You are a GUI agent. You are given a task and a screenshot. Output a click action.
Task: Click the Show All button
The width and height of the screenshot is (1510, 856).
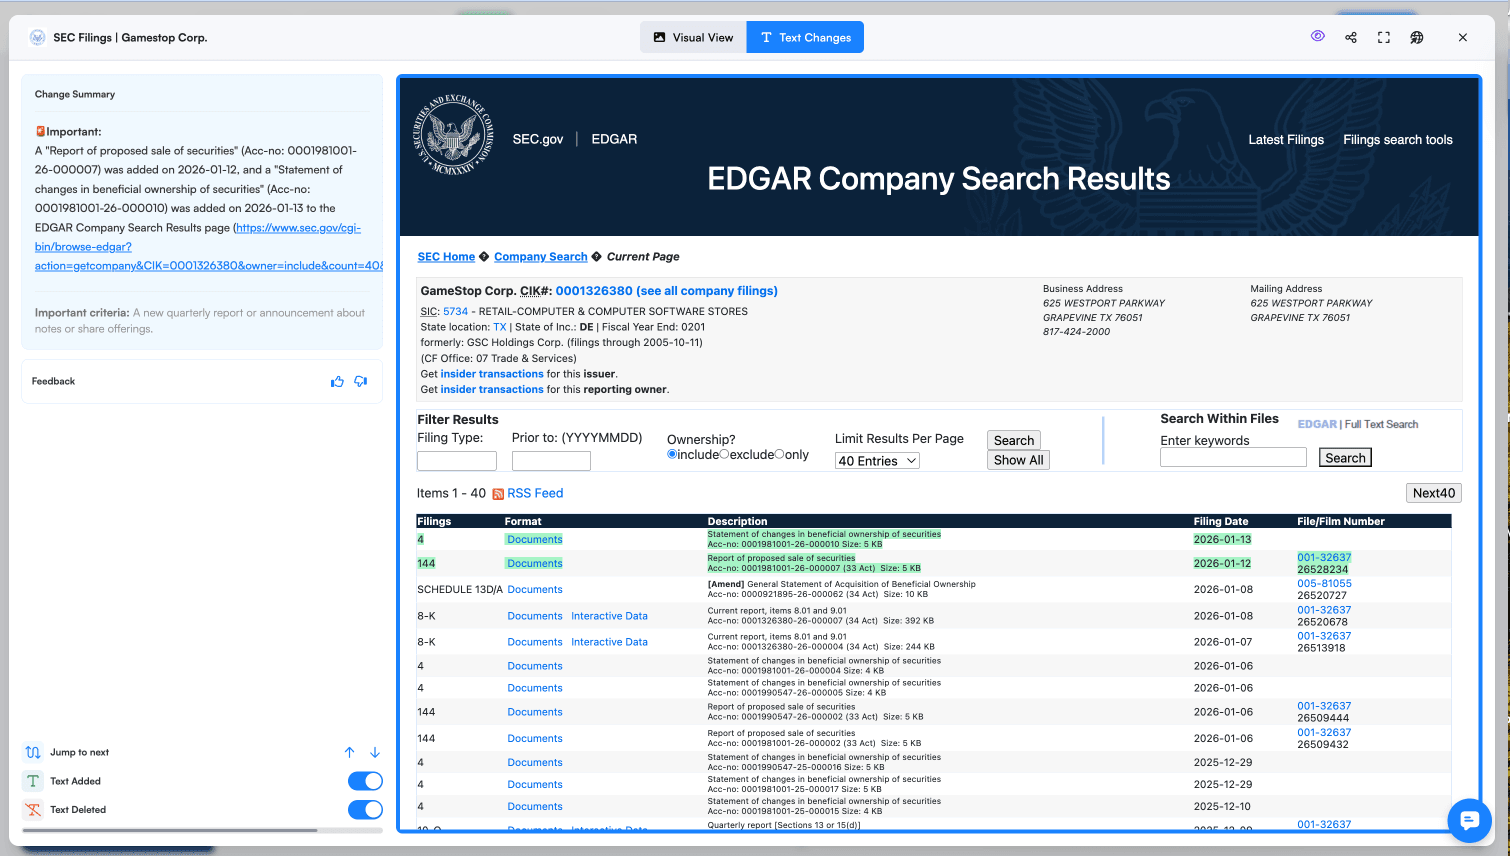(x=1017, y=460)
